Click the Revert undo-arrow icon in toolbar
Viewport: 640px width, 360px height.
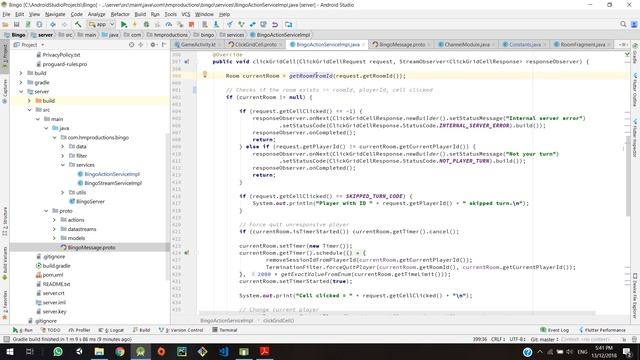(x=275, y=24)
